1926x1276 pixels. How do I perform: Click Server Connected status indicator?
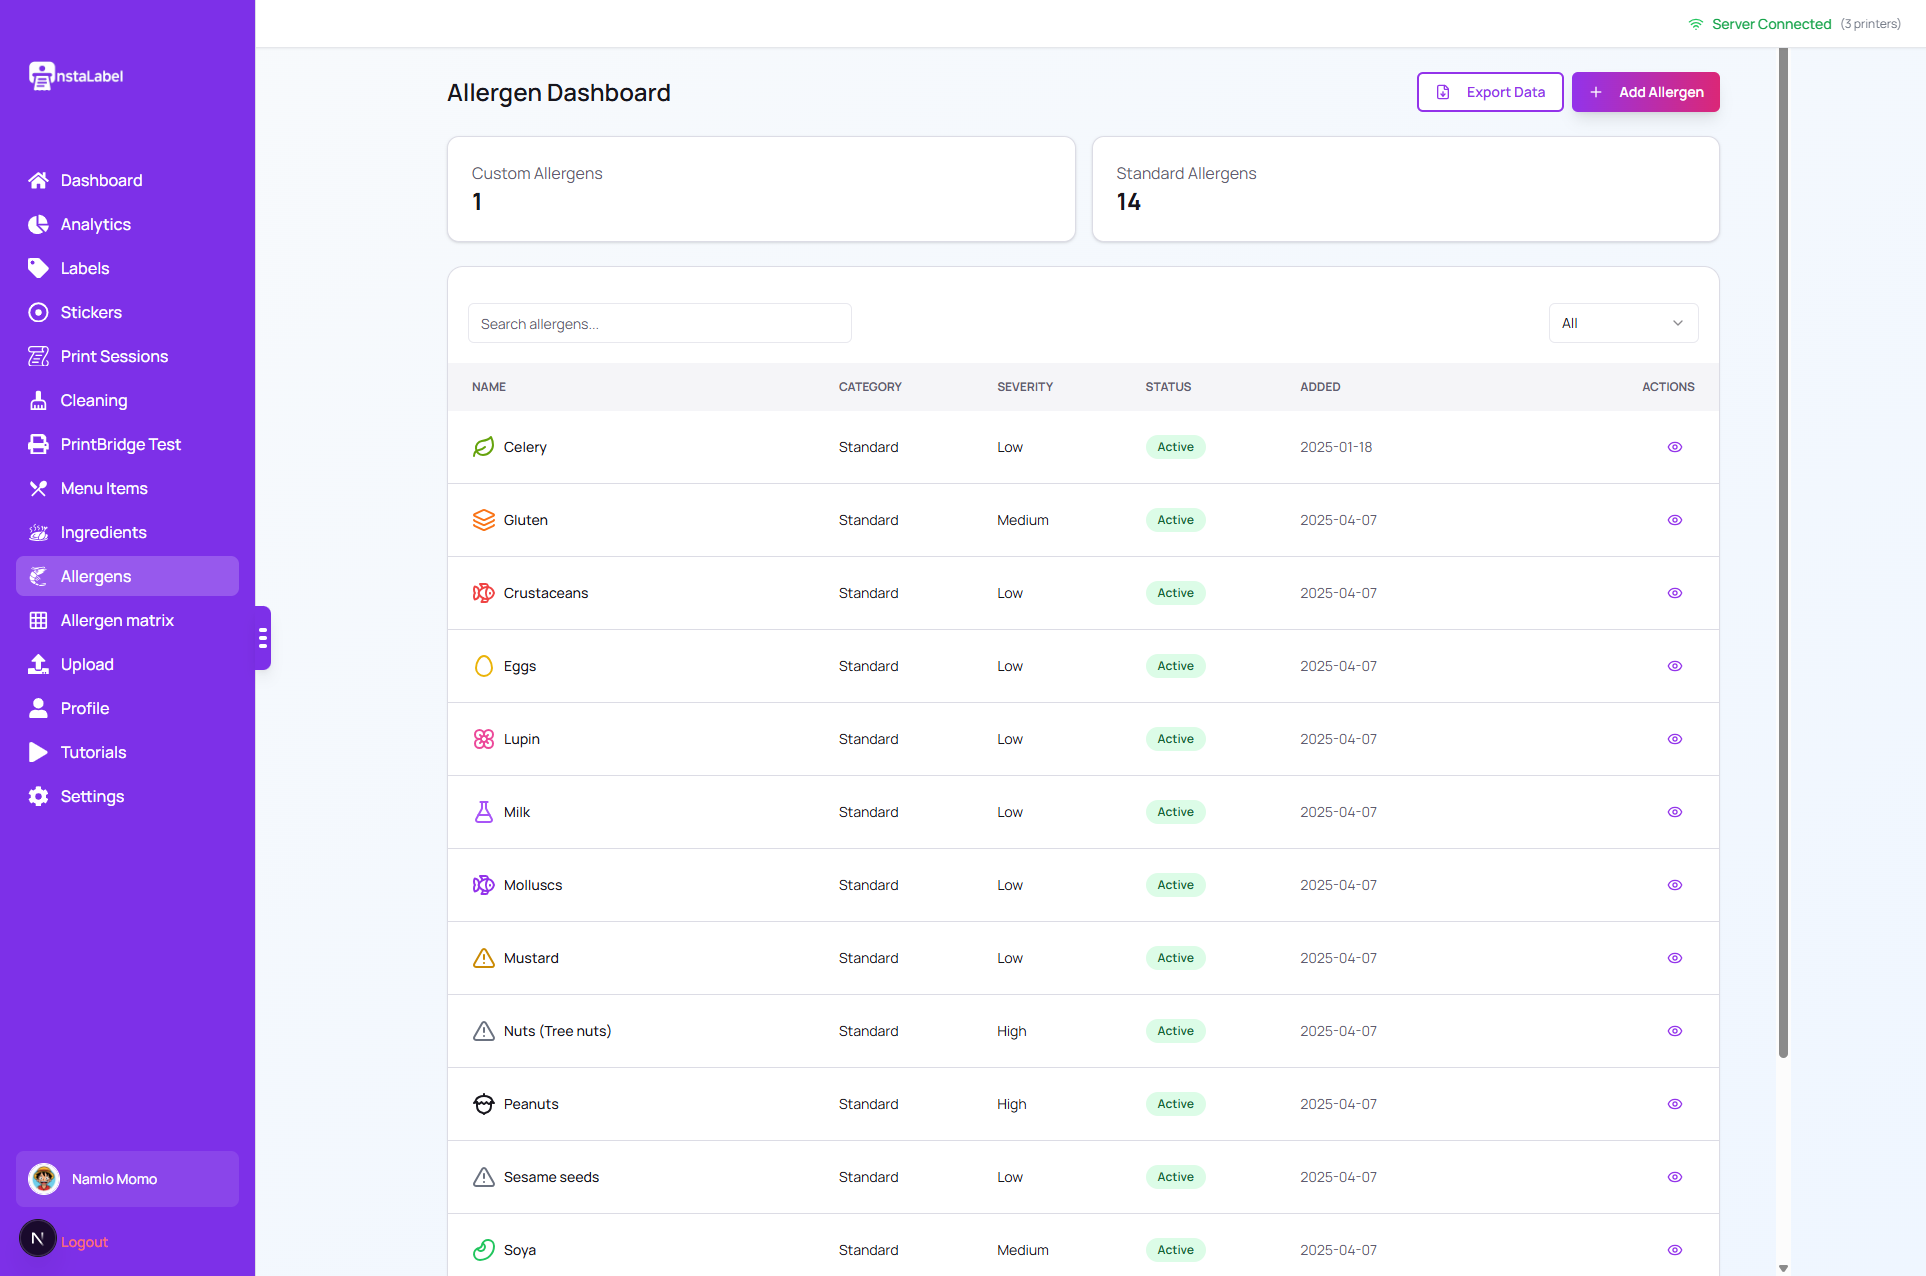click(1761, 24)
